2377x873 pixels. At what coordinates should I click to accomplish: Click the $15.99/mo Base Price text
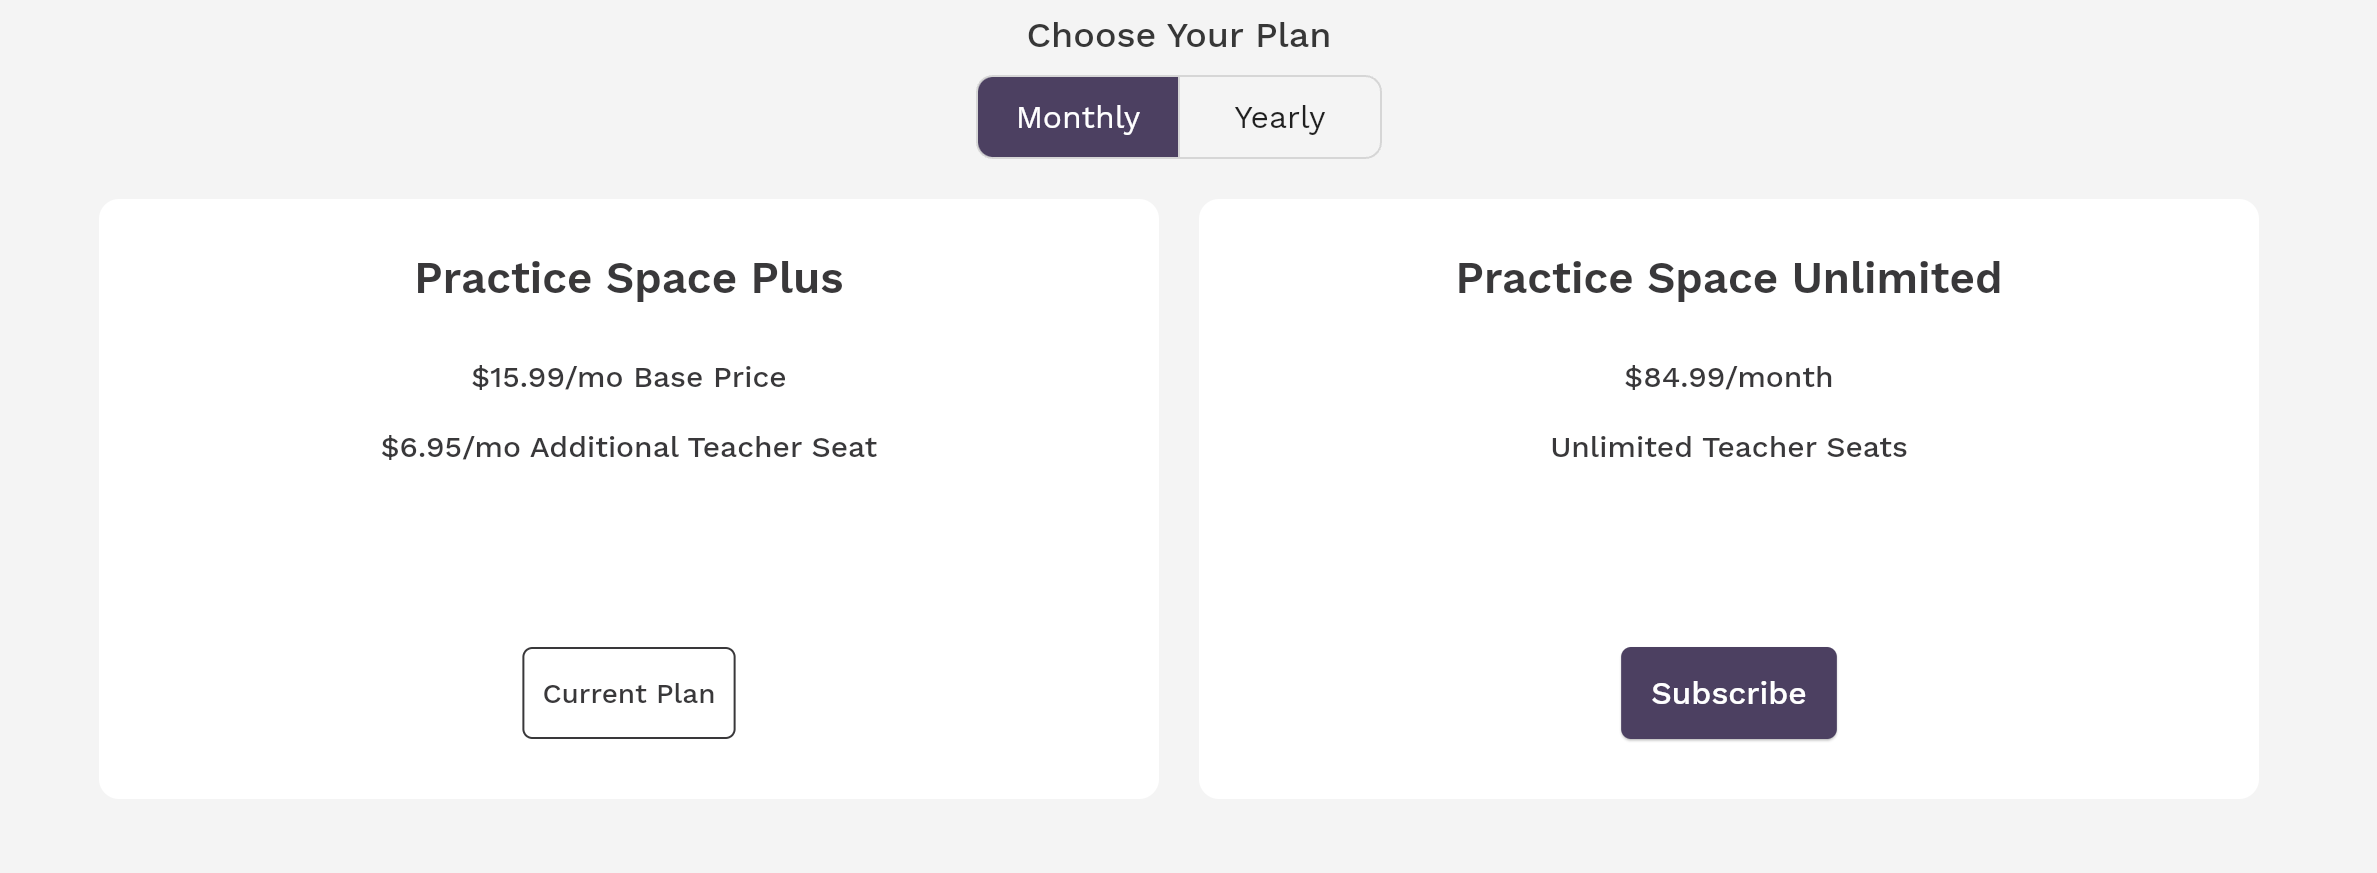pos(628,377)
